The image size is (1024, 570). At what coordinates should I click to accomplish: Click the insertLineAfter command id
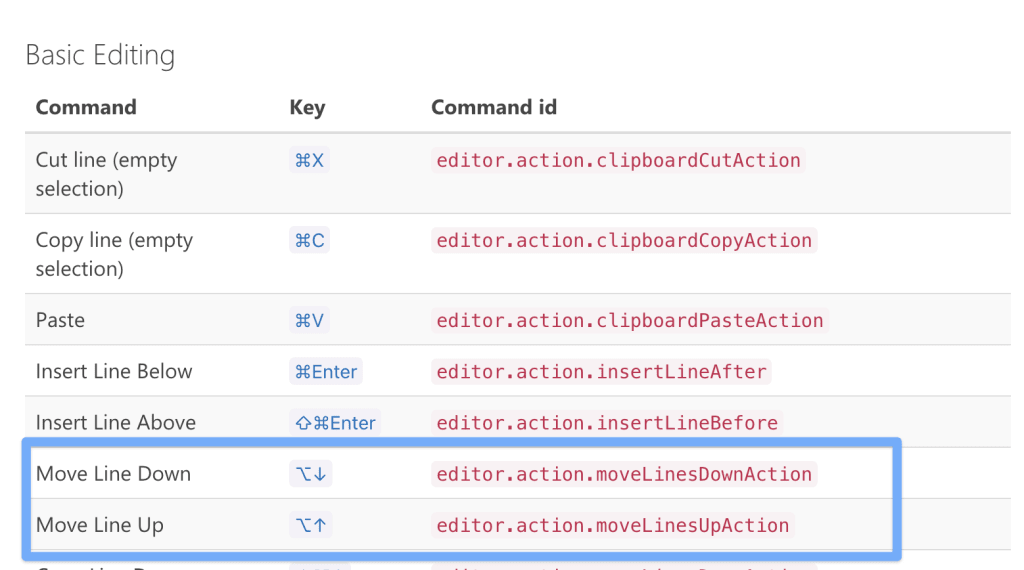point(601,372)
